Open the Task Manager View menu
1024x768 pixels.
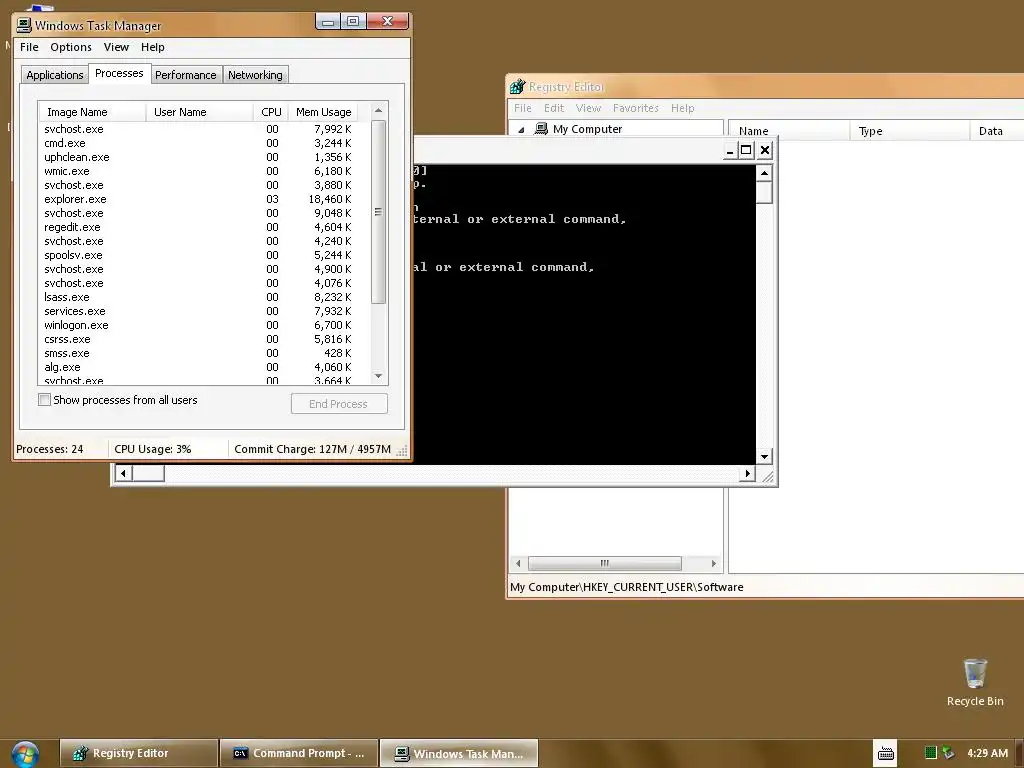point(116,47)
